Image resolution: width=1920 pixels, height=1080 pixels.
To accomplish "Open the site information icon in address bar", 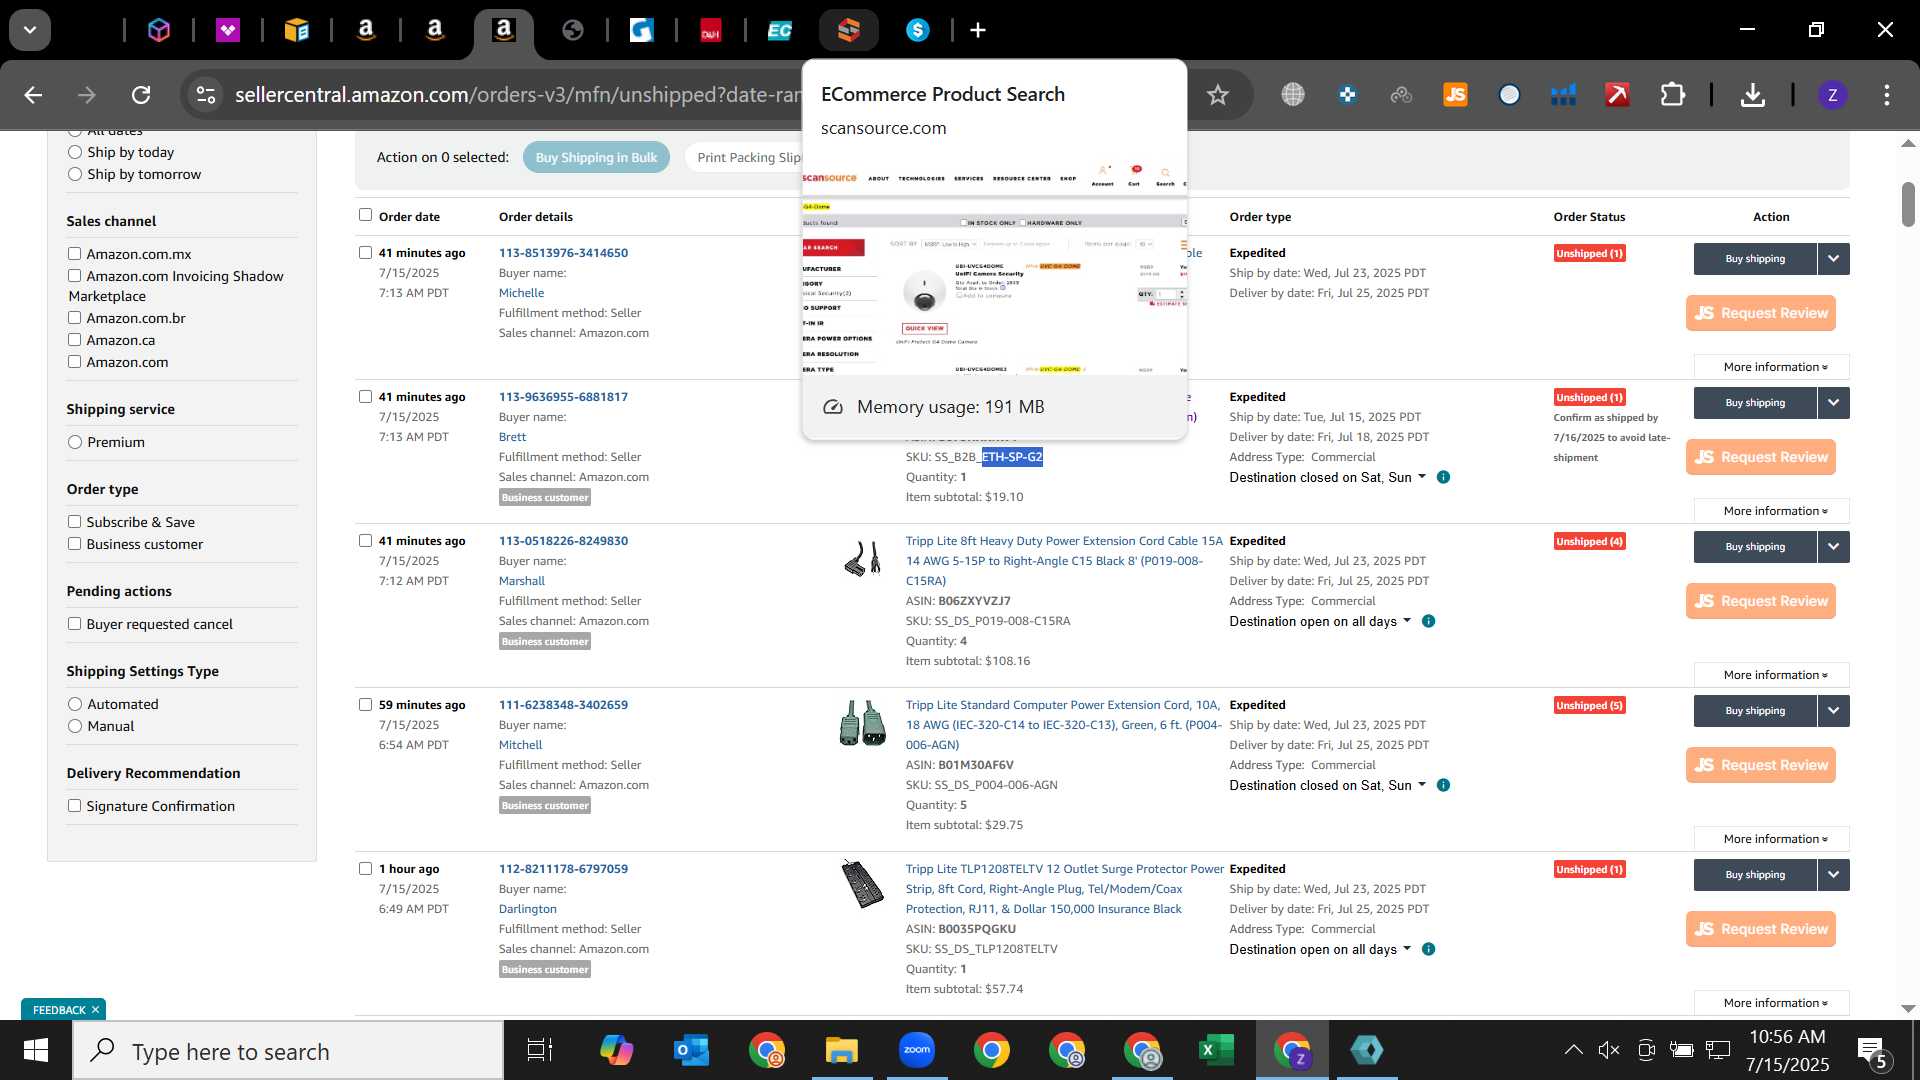I will pyautogui.click(x=206, y=95).
